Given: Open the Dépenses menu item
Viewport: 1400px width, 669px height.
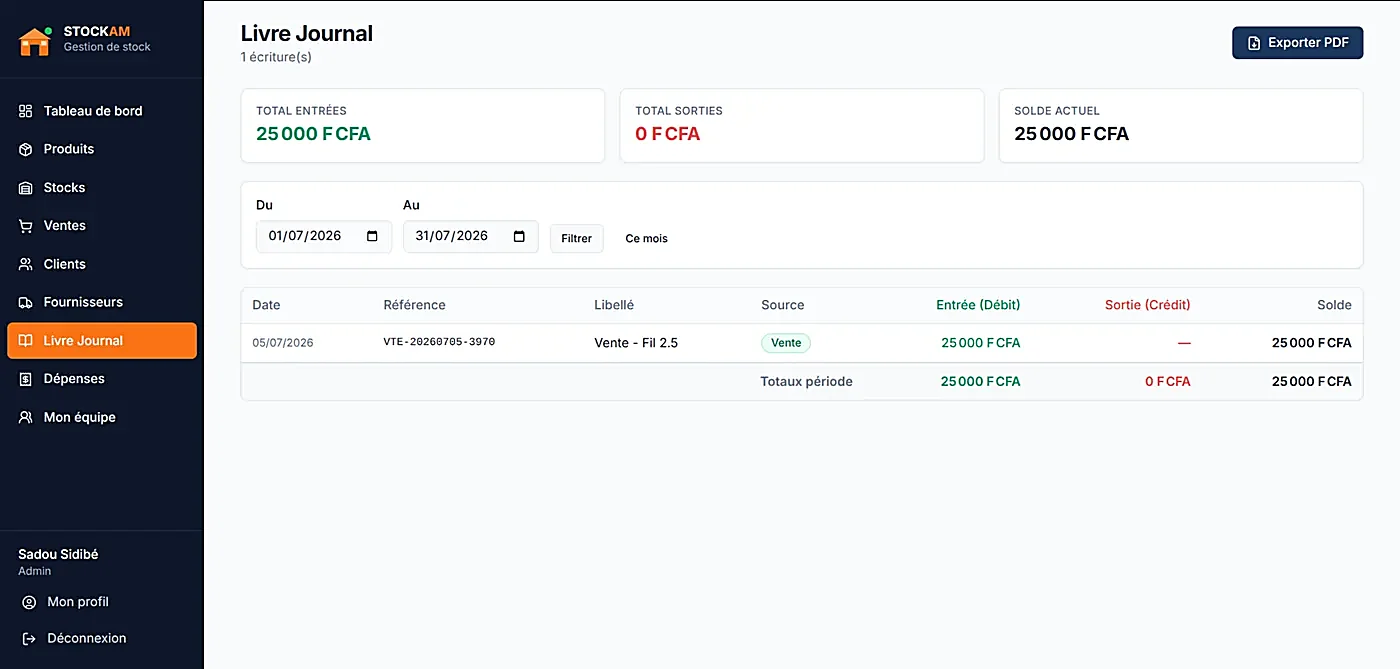Looking at the screenshot, I should coord(102,379).
